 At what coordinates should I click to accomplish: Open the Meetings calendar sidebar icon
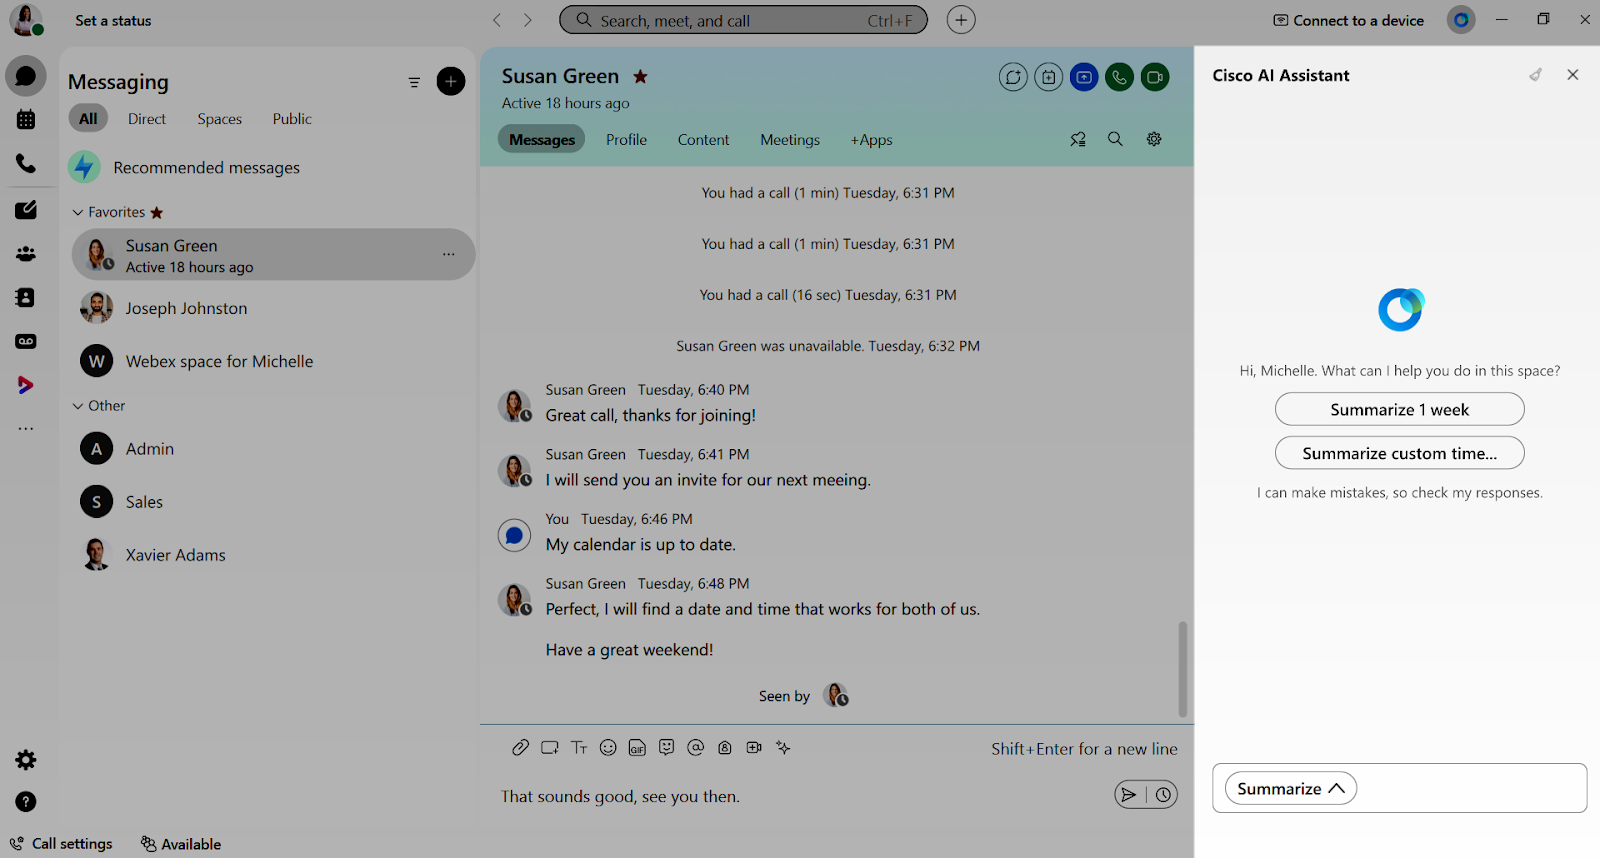tap(26, 120)
